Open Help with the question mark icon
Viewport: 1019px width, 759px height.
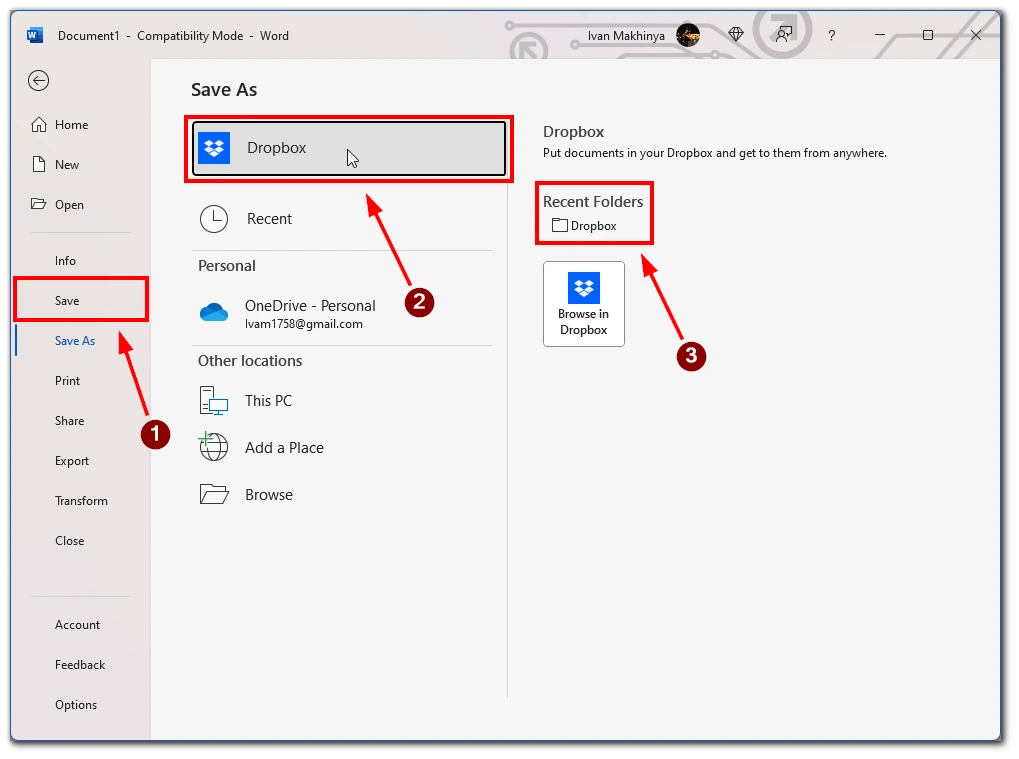(832, 36)
